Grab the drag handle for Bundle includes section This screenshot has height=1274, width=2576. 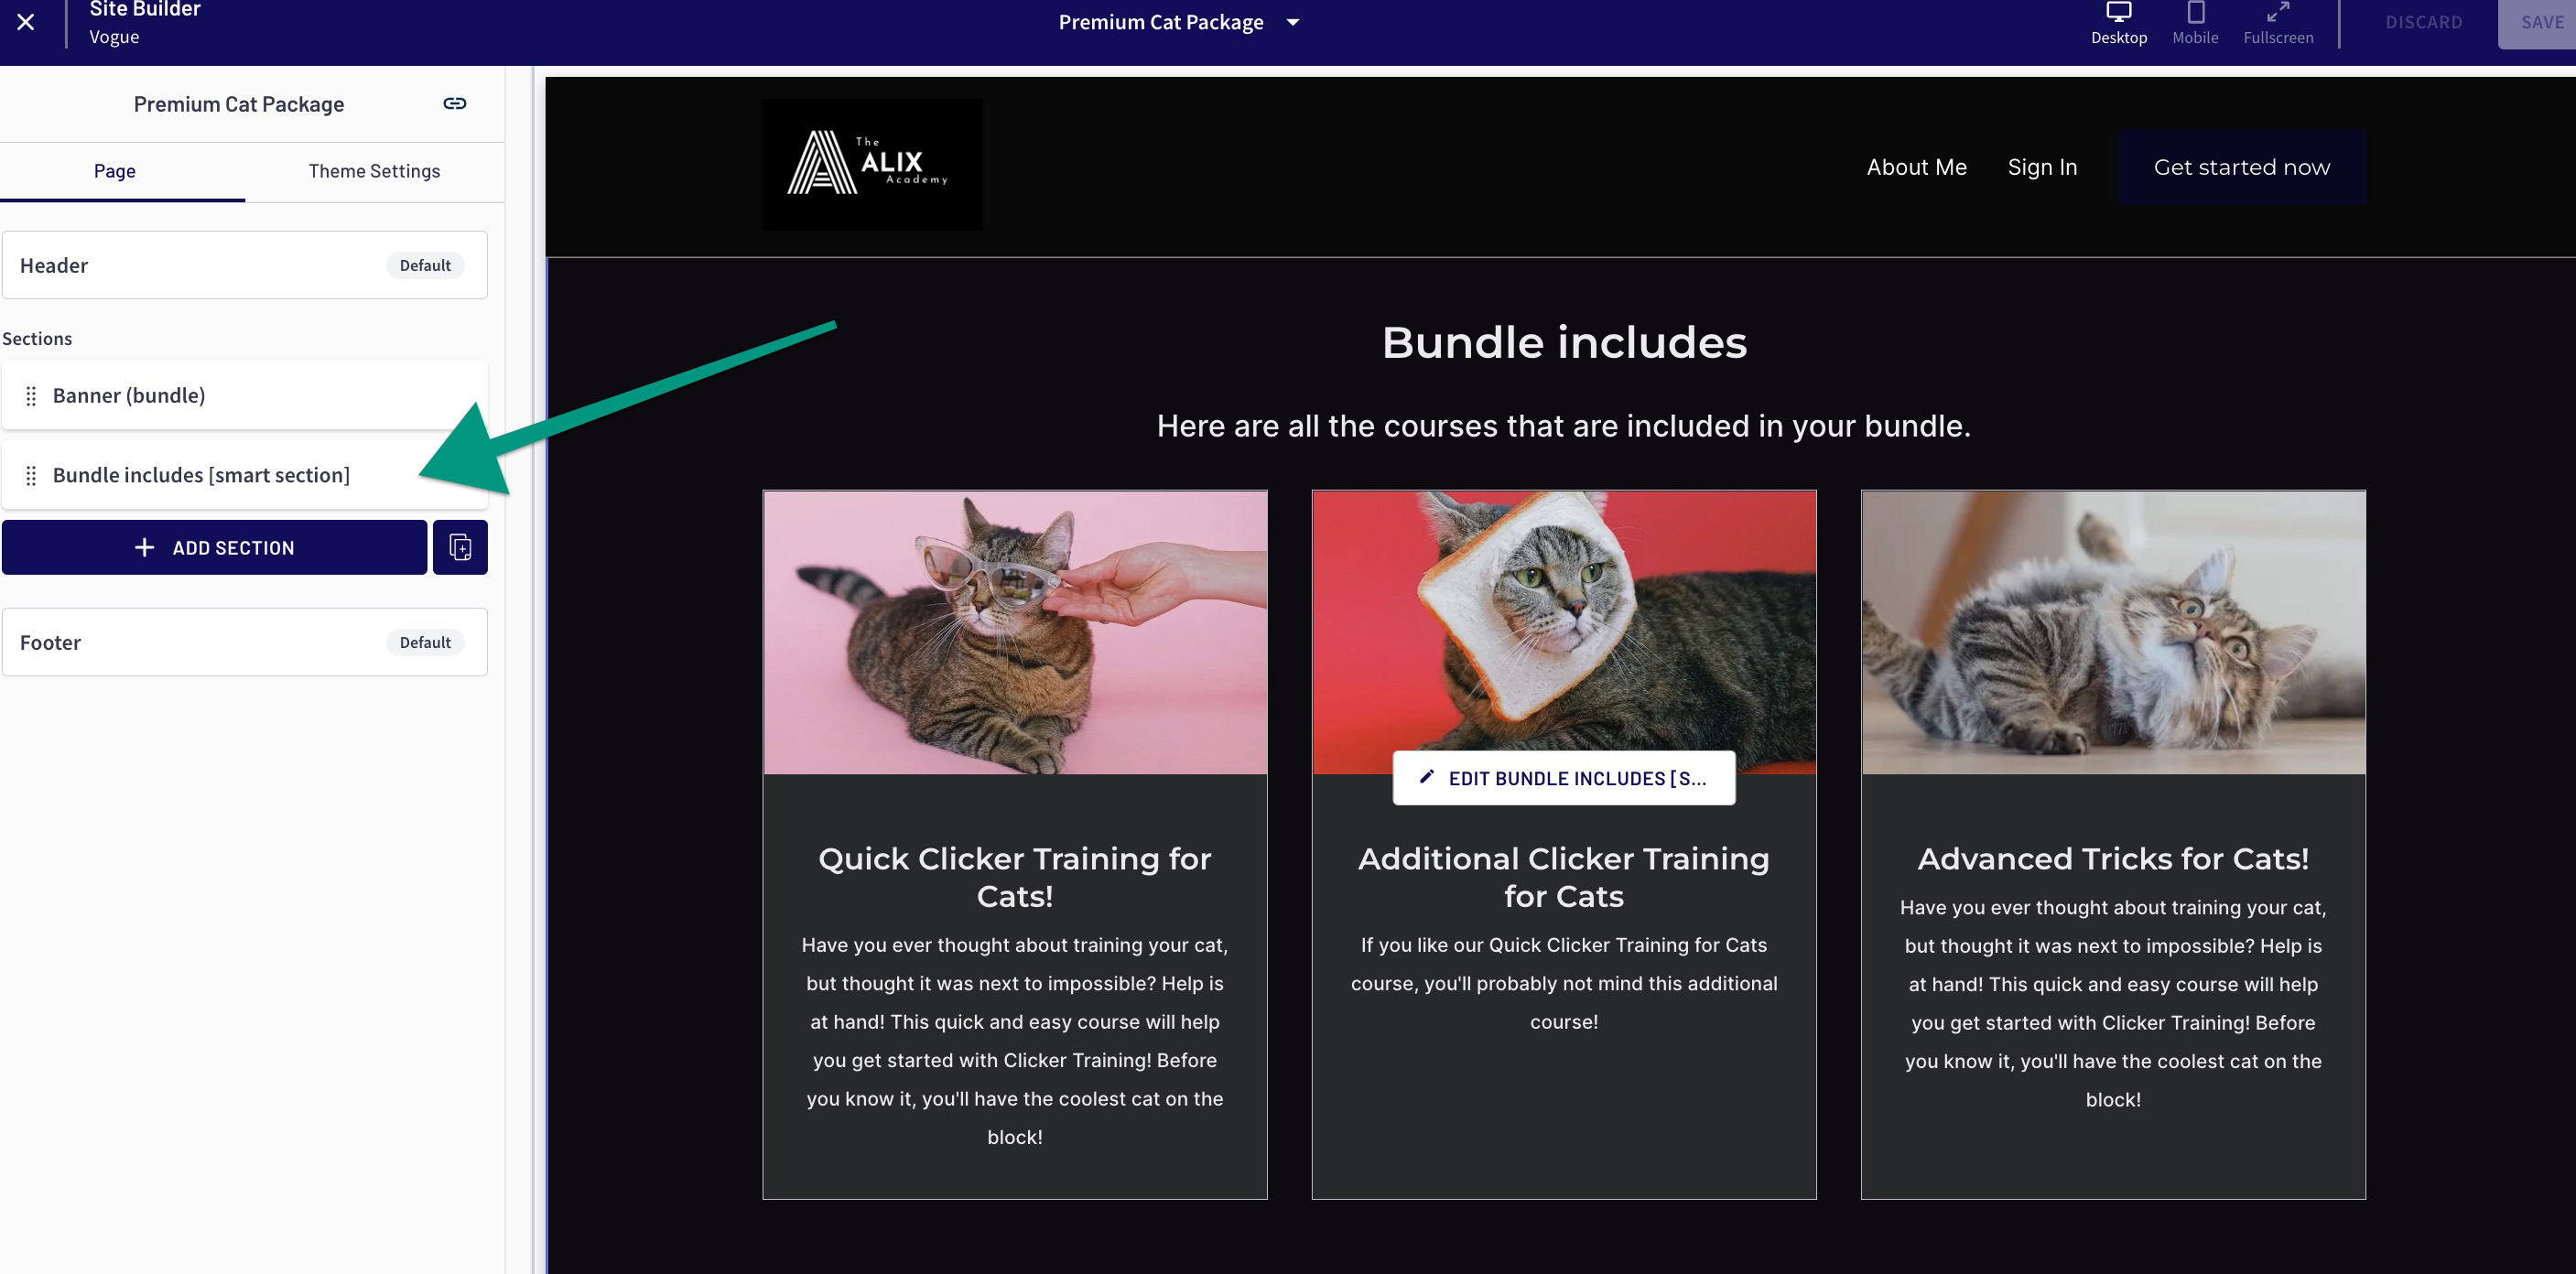[31, 475]
